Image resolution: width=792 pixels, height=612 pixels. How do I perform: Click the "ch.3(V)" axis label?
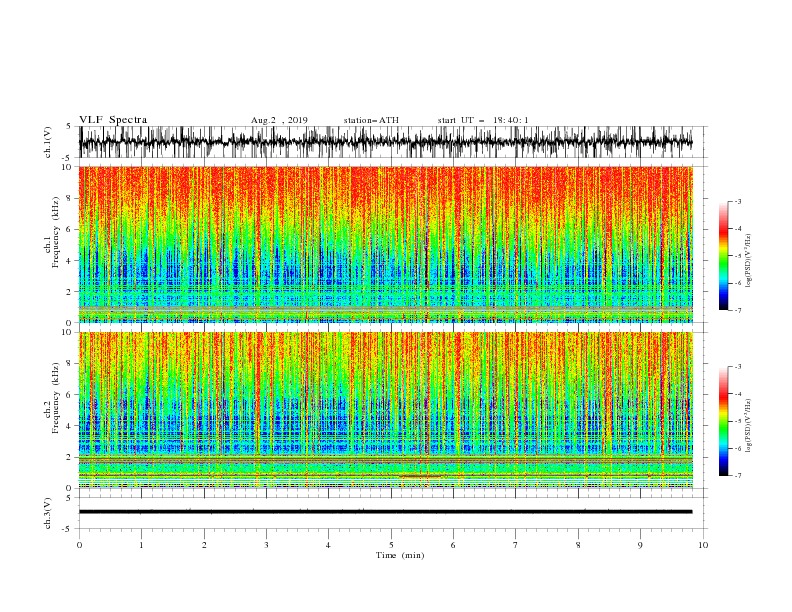click(48, 513)
